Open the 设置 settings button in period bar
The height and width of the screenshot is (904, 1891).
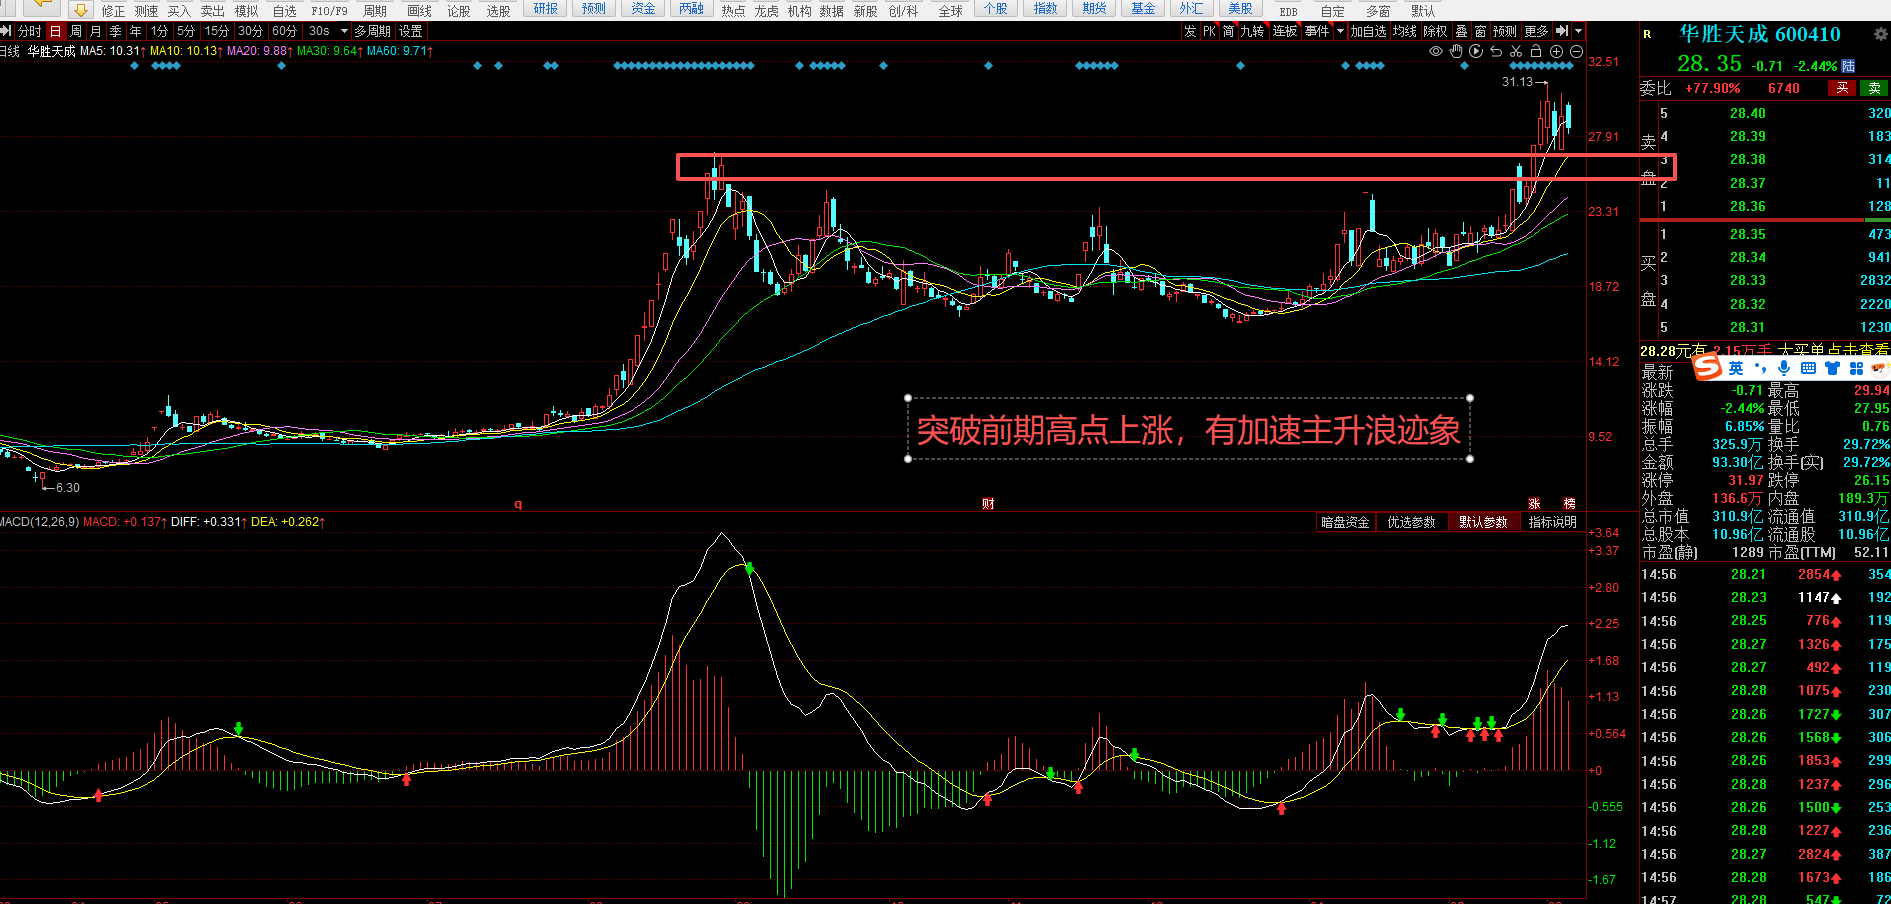[411, 31]
